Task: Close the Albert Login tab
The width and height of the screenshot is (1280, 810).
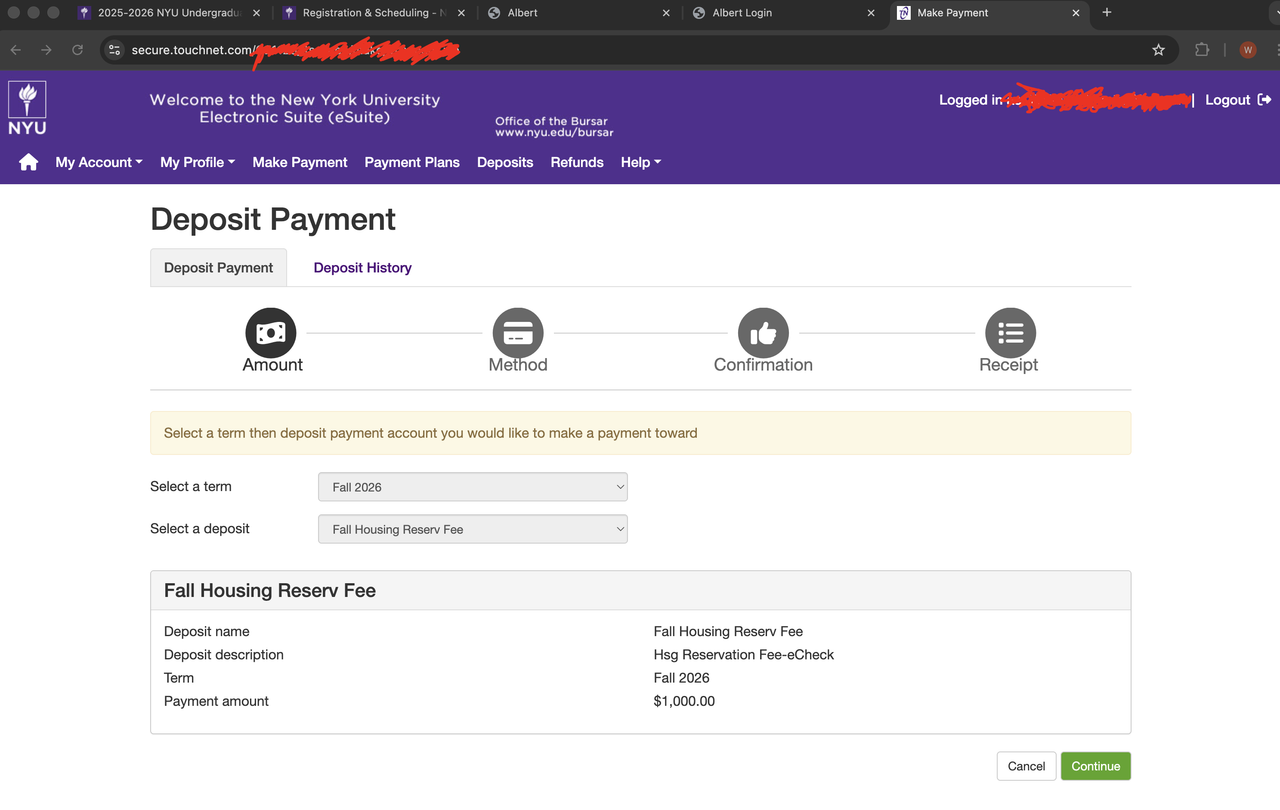Action: tap(871, 13)
